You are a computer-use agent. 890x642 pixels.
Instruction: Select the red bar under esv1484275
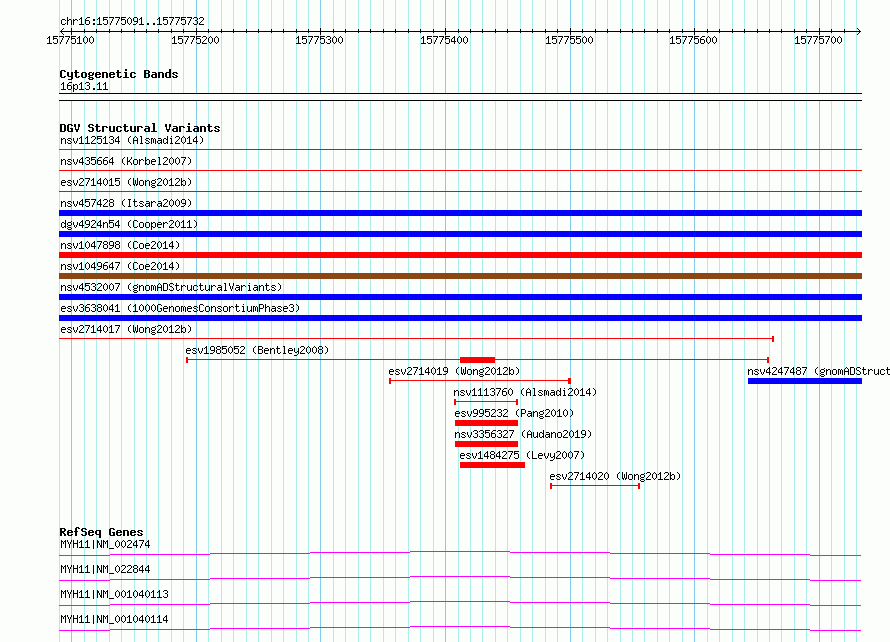tap(492, 465)
